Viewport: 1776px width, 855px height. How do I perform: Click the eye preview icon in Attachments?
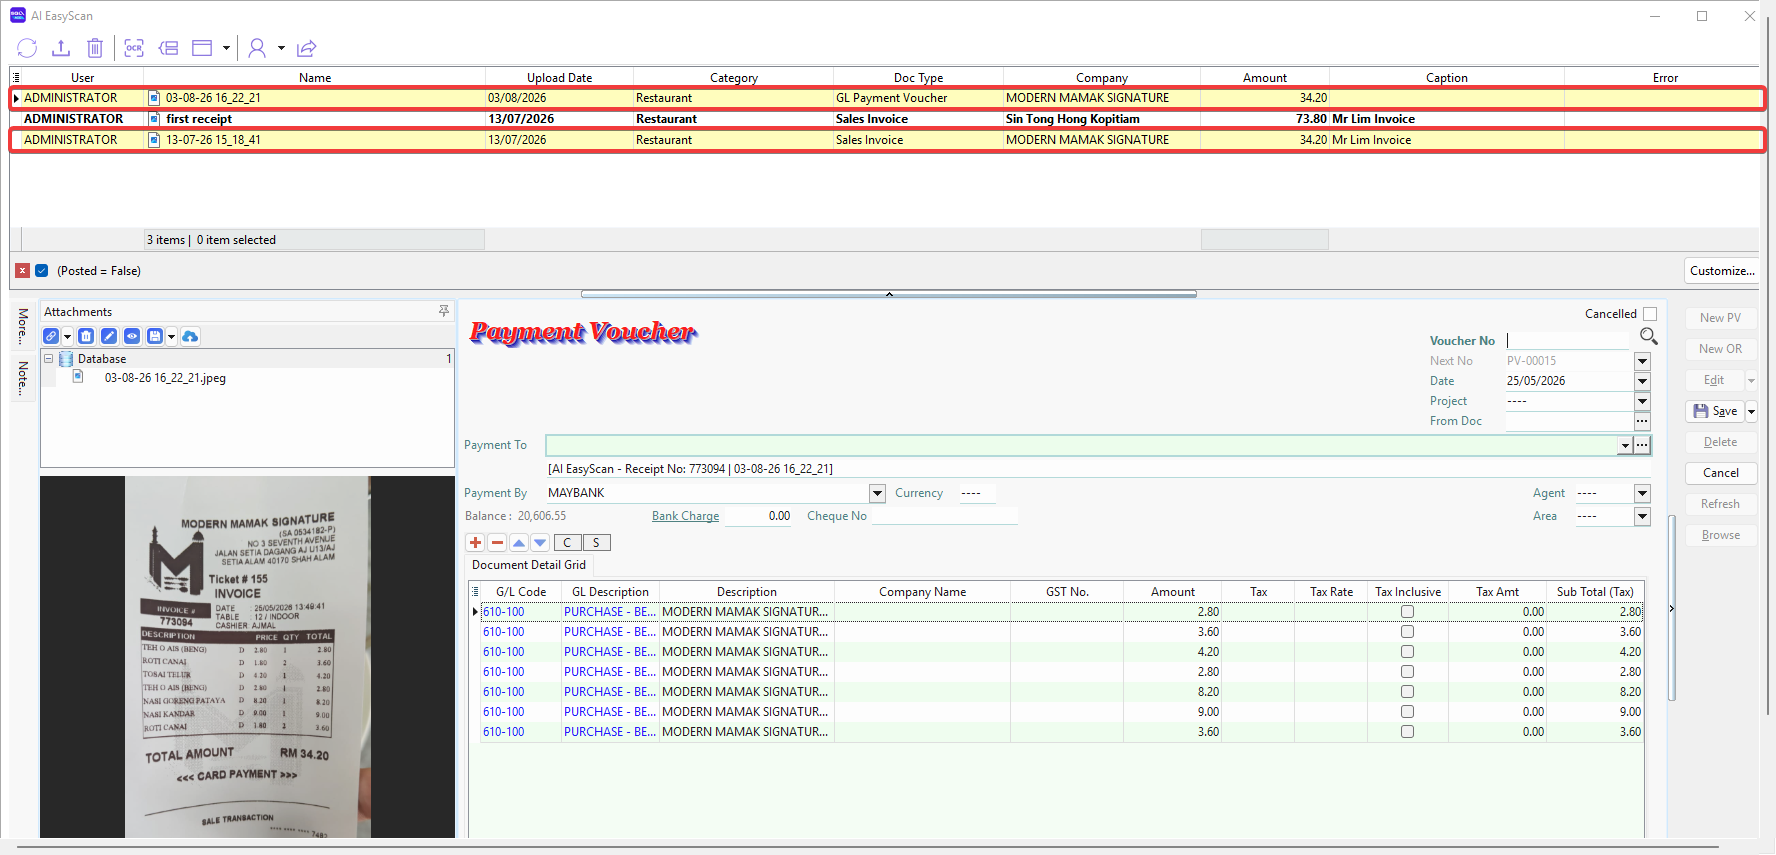(132, 336)
